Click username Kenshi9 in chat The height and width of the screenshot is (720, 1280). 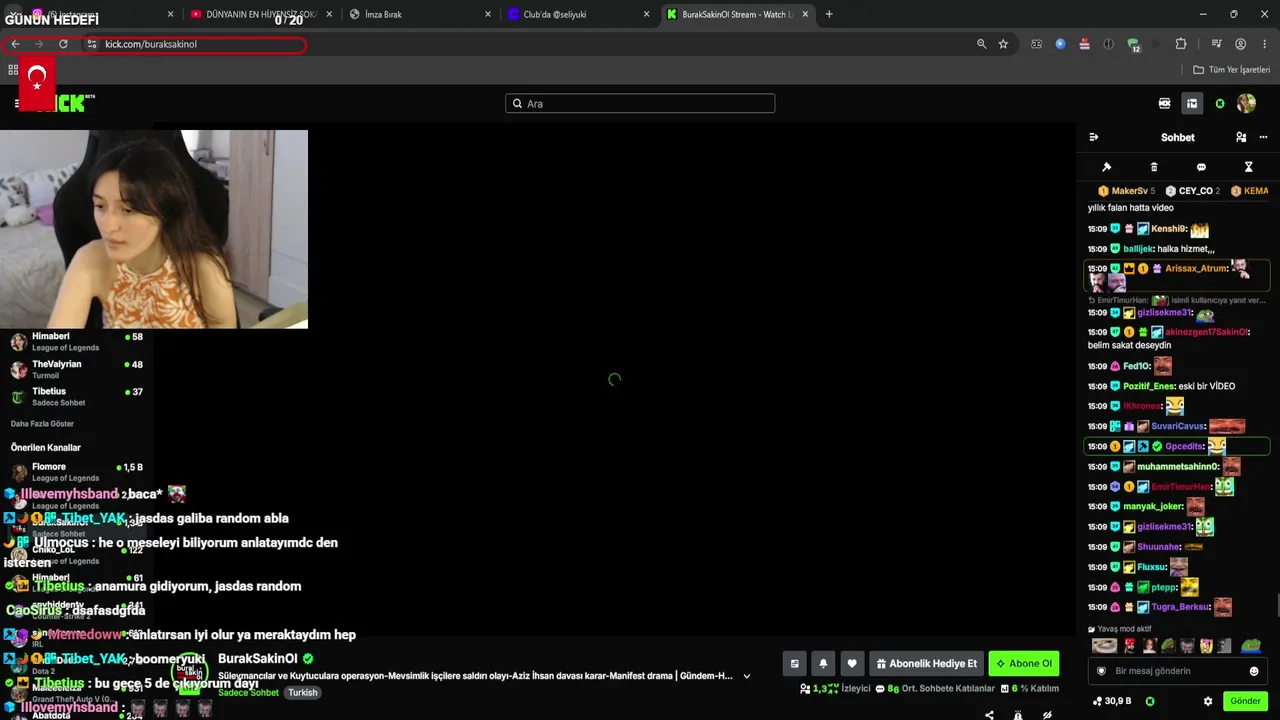[x=1168, y=229]
